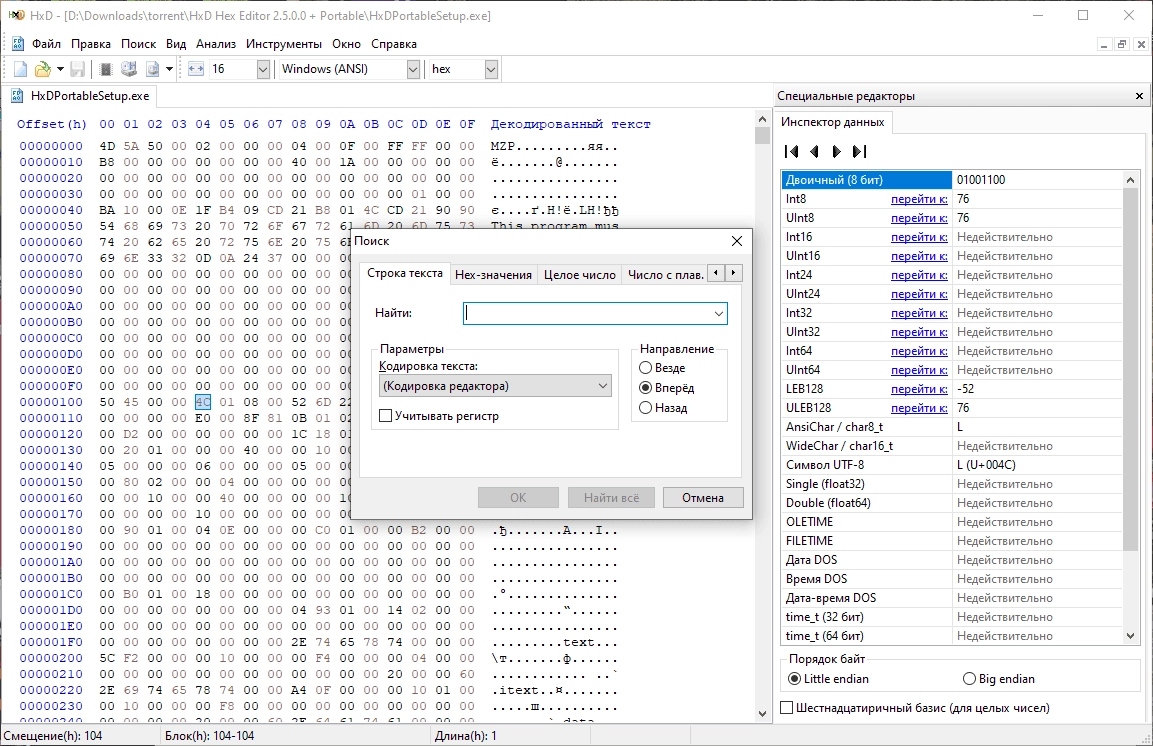Switch to Hex-значения tab in search dialog
This screenshot has width=1153, height=746.
[x=493, y=274]
